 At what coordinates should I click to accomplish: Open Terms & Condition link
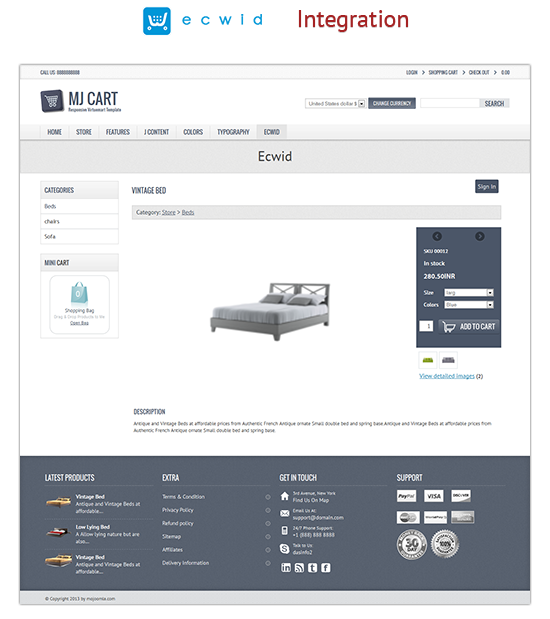(184, 497)
